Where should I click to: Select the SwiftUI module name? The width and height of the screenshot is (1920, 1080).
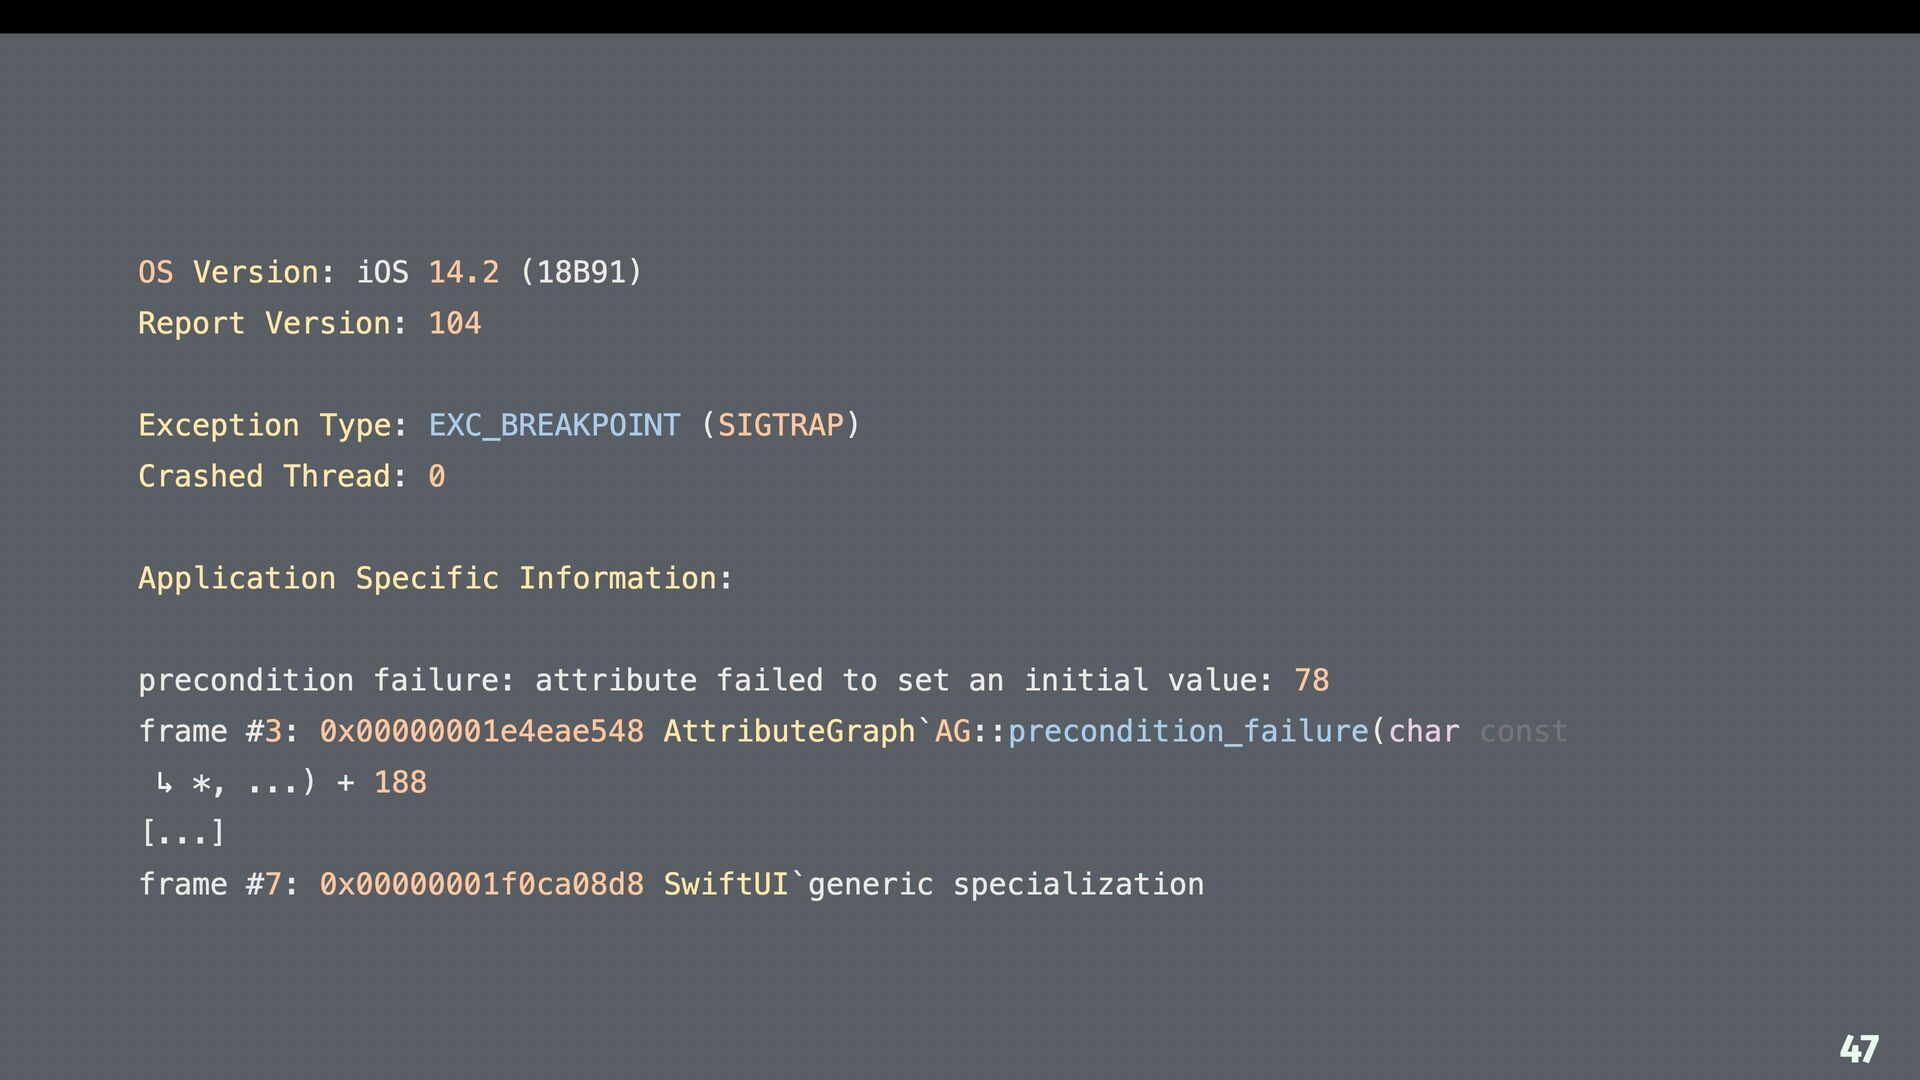click(727, 884)
